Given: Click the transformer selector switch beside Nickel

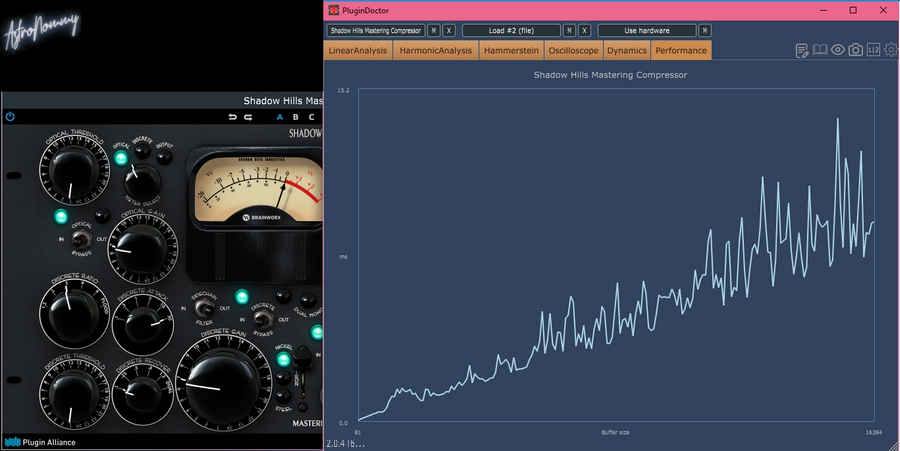Looking at the screenshot, I should pos(302,359).
